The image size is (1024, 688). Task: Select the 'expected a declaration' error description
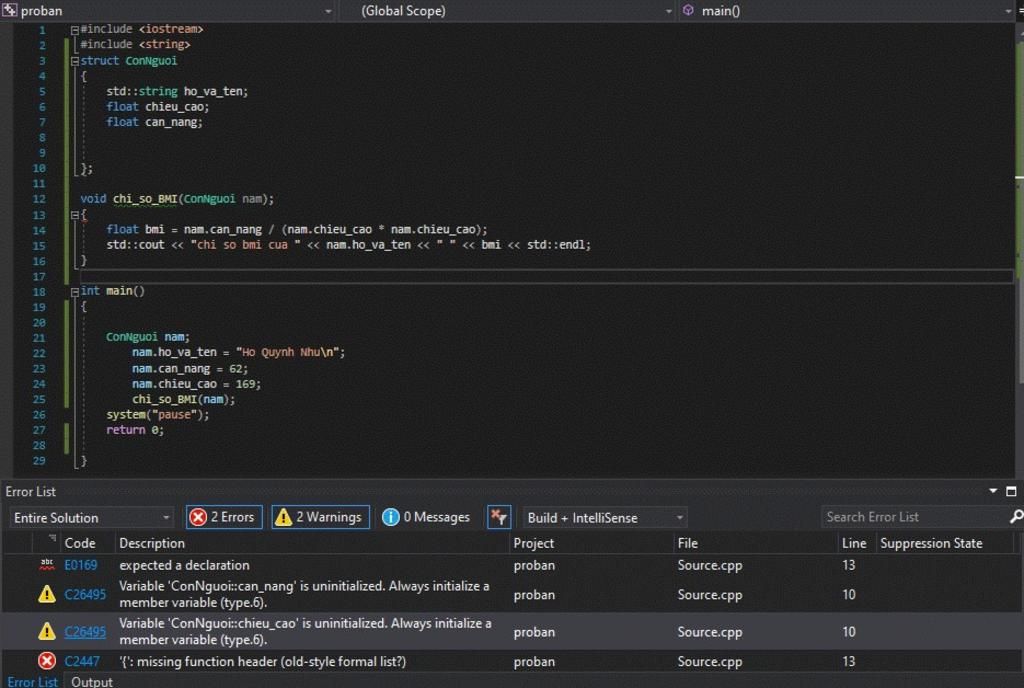pyautogui.click(x=184, y=565)
